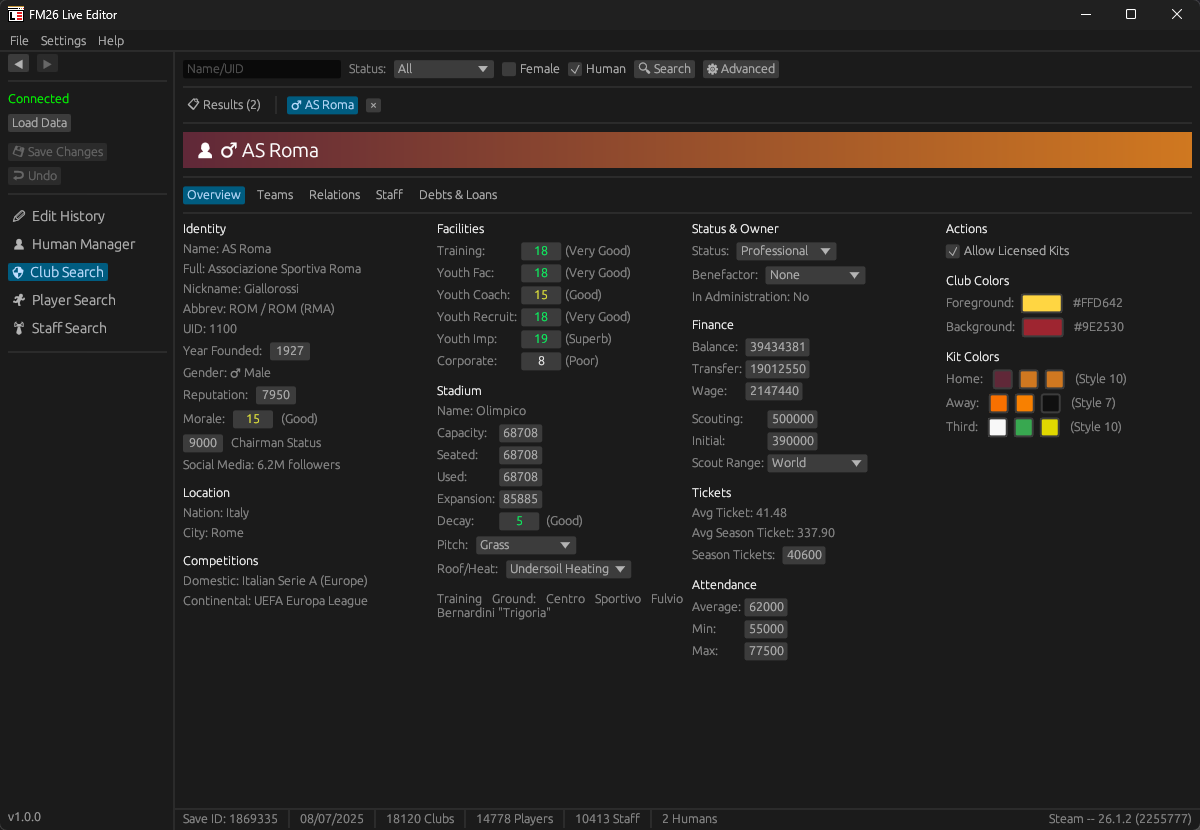
Task: Pick the club Foreground color swatch
Action: [1041, 303]
